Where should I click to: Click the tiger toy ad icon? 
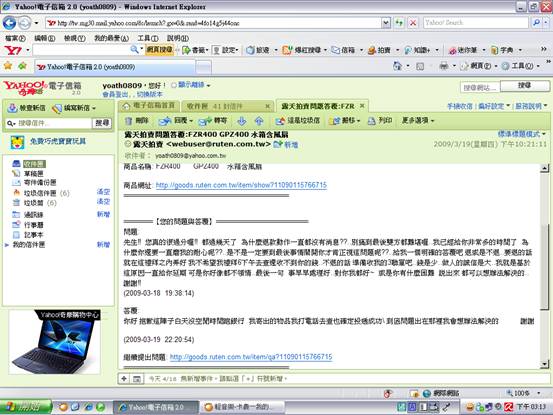[17, 142]
